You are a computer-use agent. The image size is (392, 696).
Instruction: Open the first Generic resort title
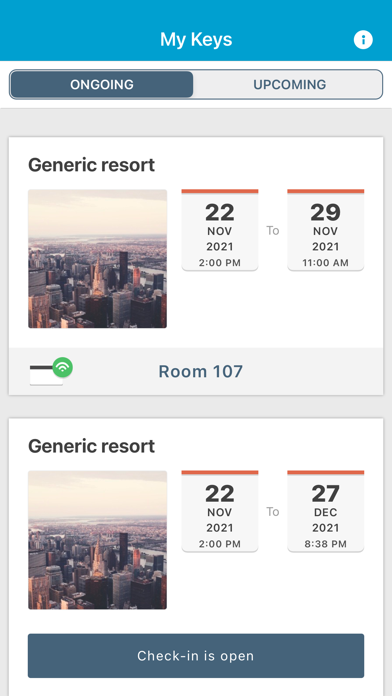pyautogui.click(x=91, y=165)
